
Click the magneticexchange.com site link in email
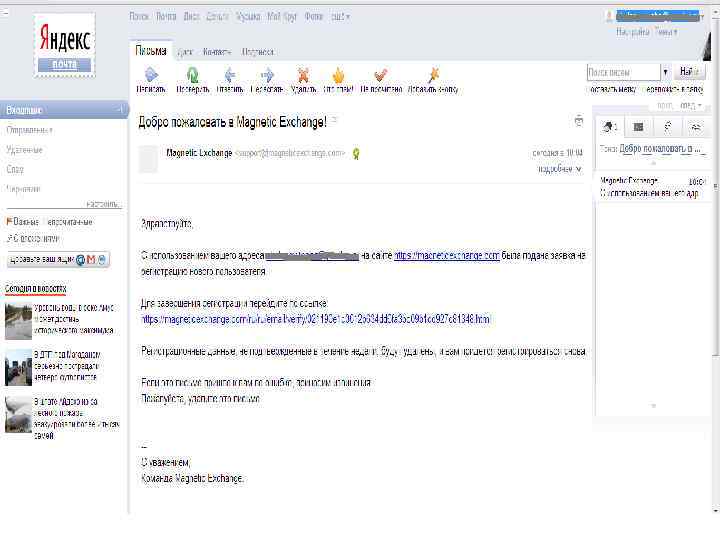coord(447,255)
